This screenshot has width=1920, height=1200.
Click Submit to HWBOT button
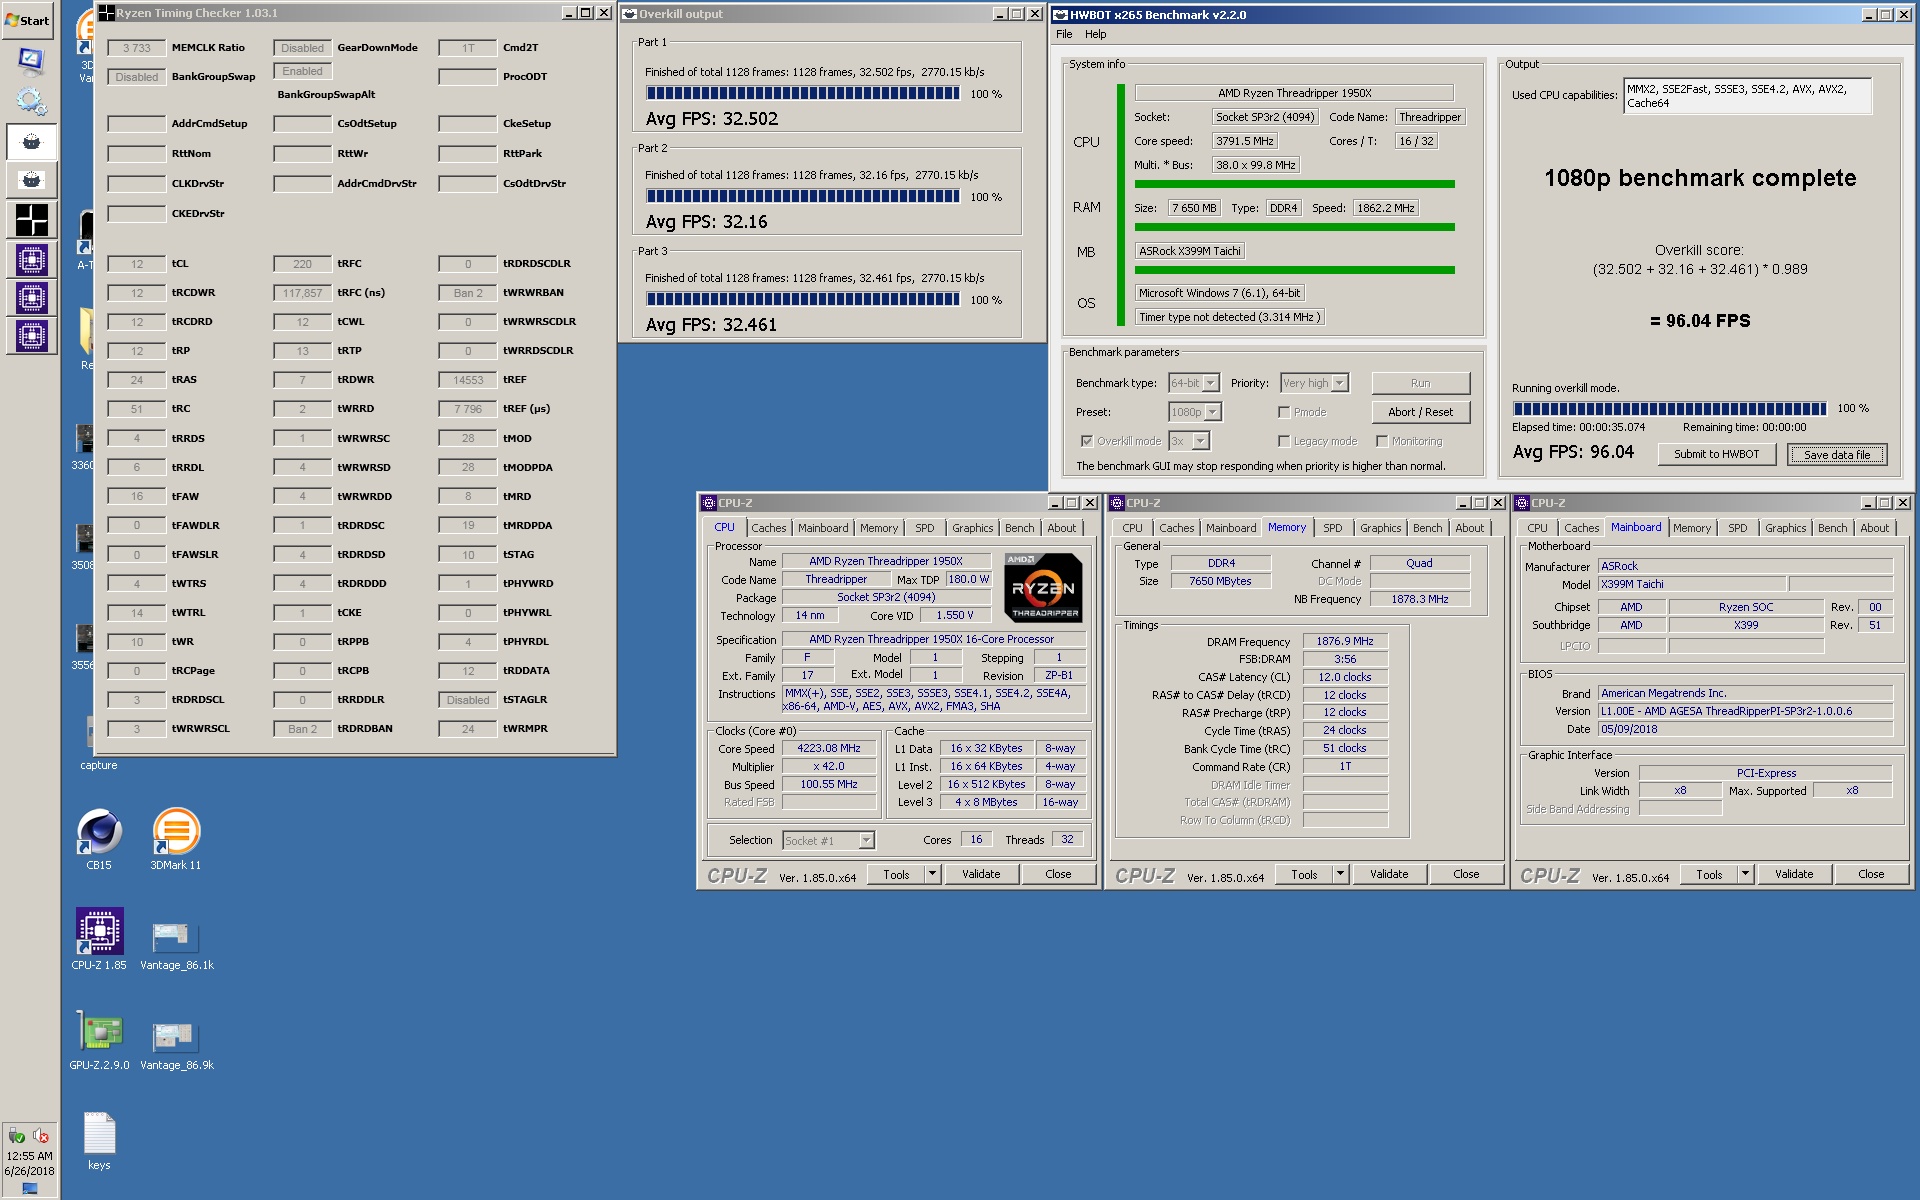click(x=1717, y=454)
